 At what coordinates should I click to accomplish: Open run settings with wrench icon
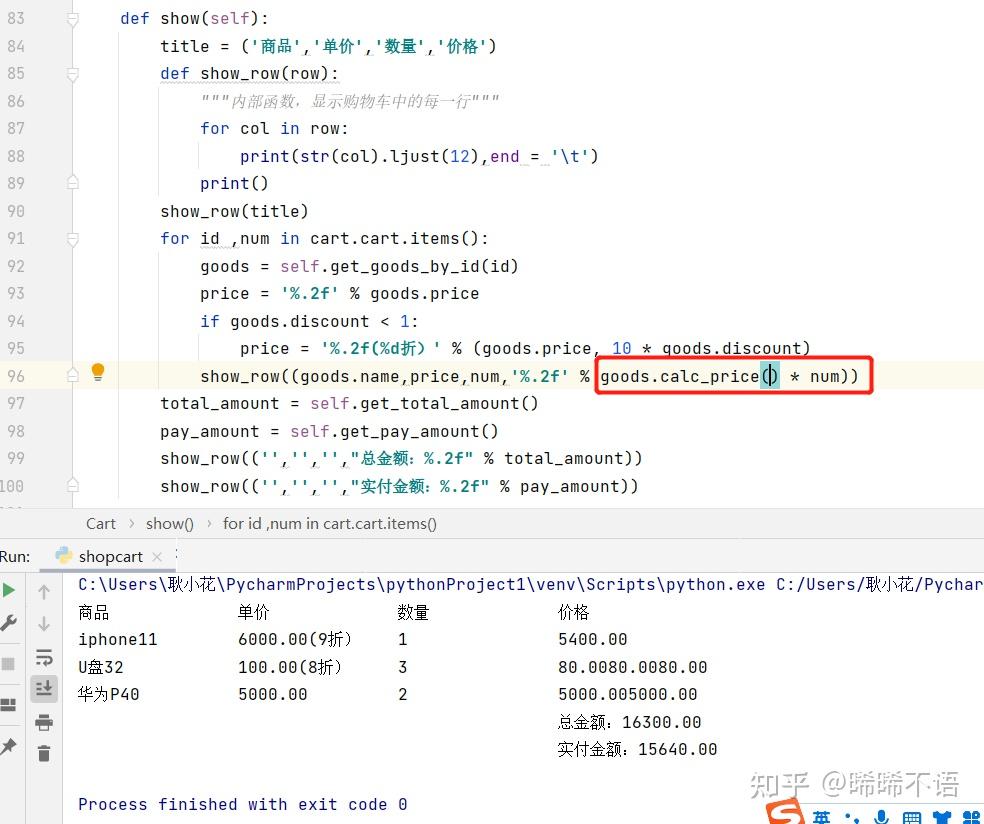coord(11,622)
